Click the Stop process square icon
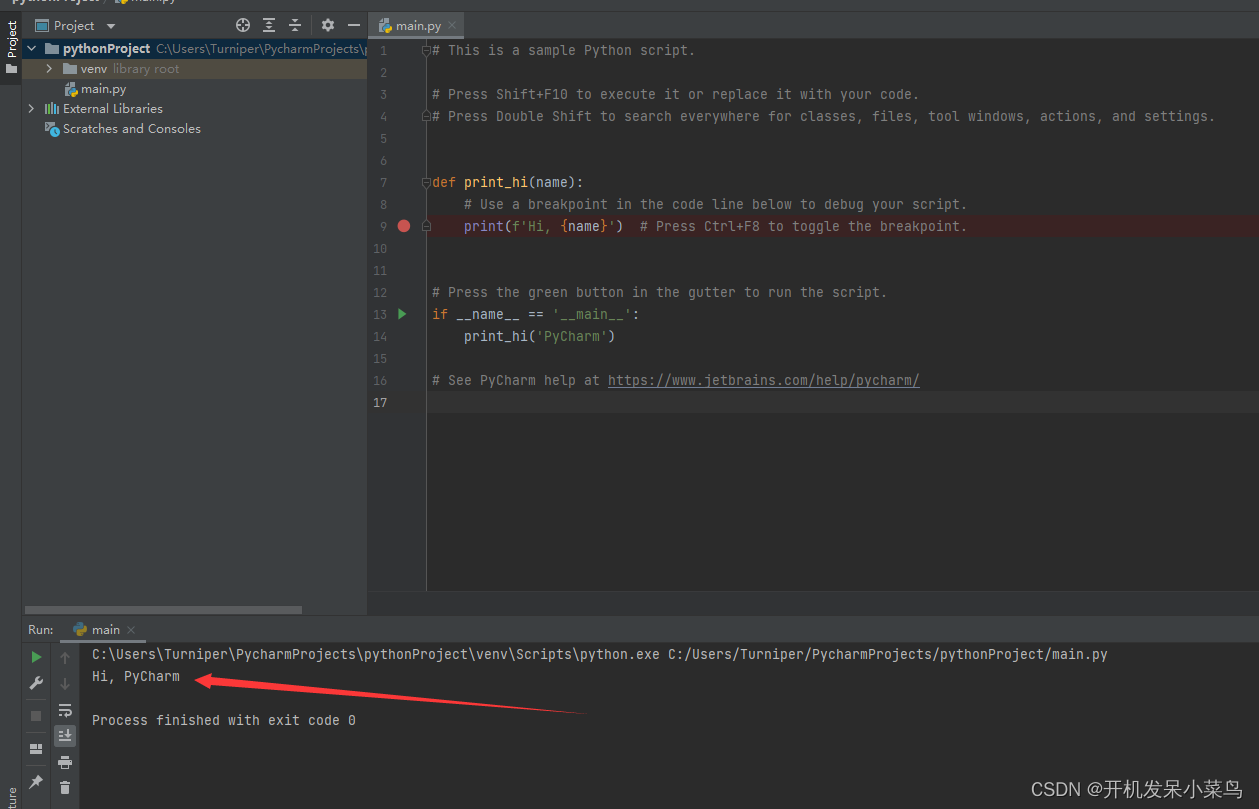This screenshot has height=809, width=1259. click(36, 716)
